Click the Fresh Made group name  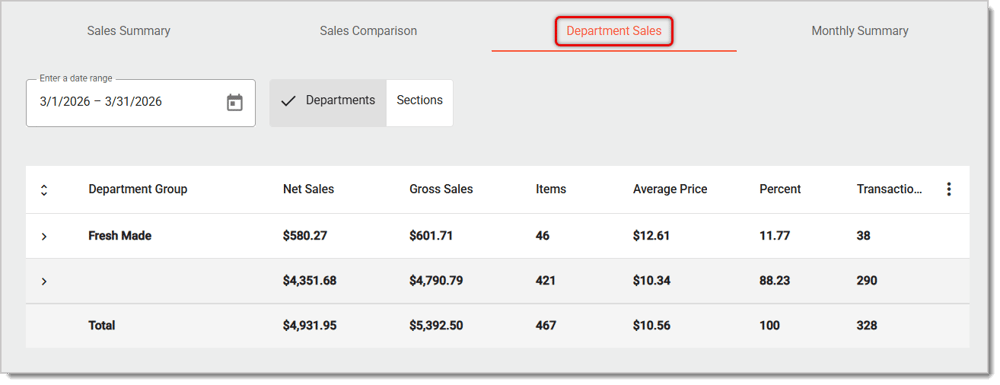click(120, 236)
